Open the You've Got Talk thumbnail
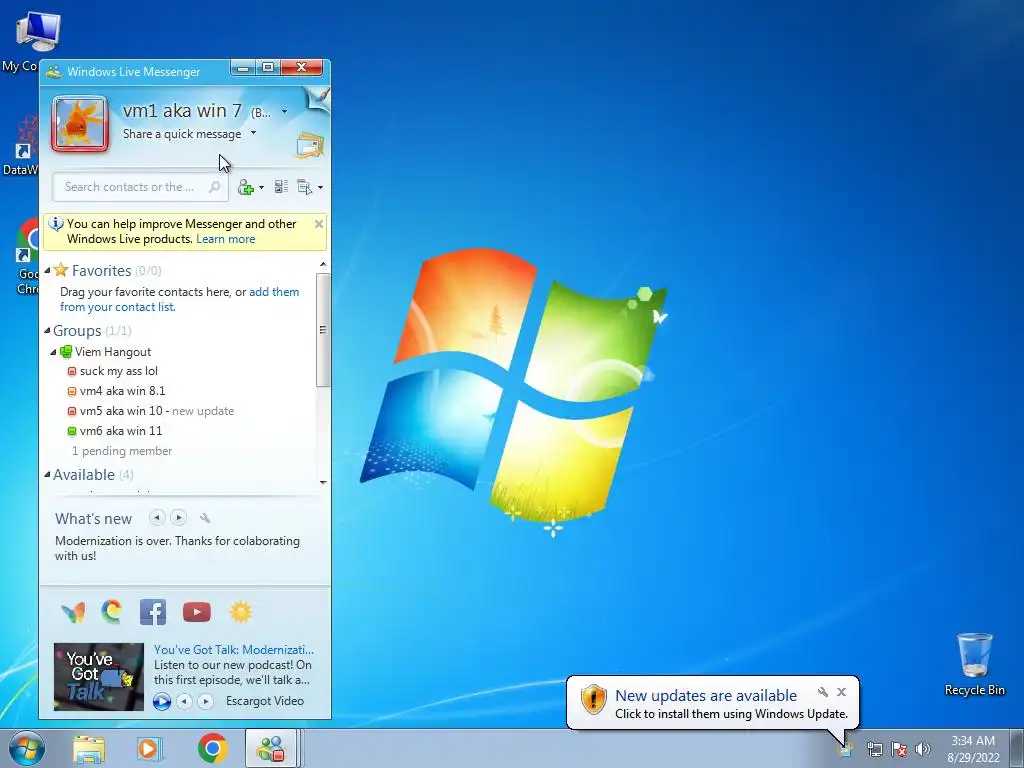 99,677
